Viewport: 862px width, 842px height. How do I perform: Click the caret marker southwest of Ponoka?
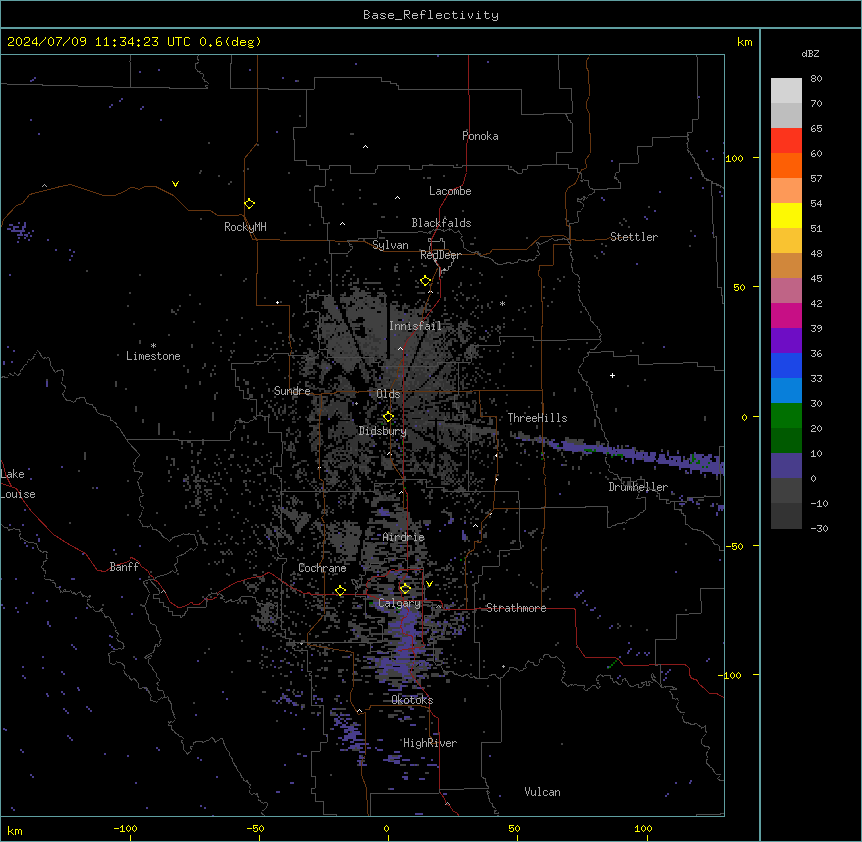click(x=366, y=147)
